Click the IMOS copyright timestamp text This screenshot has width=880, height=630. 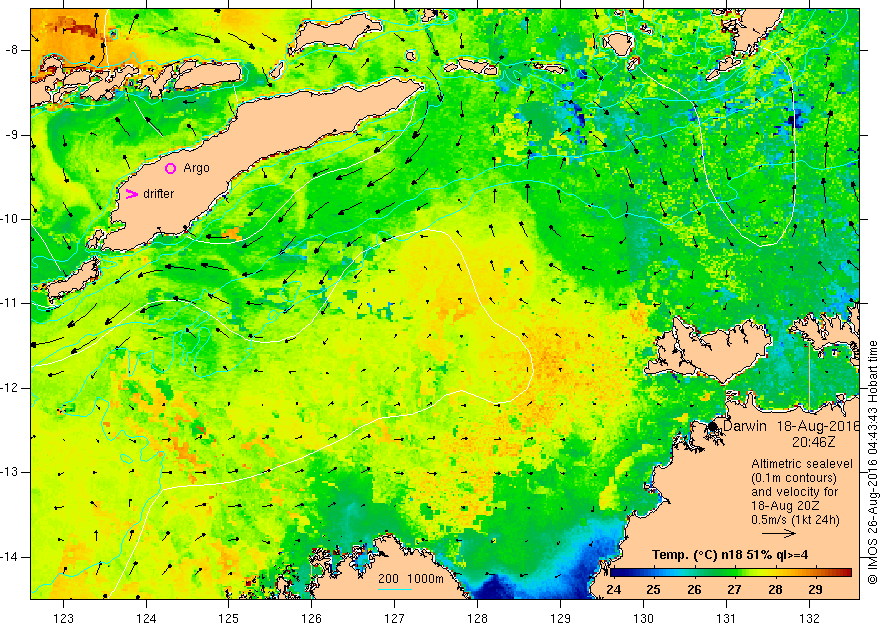[x=873, y=462]
